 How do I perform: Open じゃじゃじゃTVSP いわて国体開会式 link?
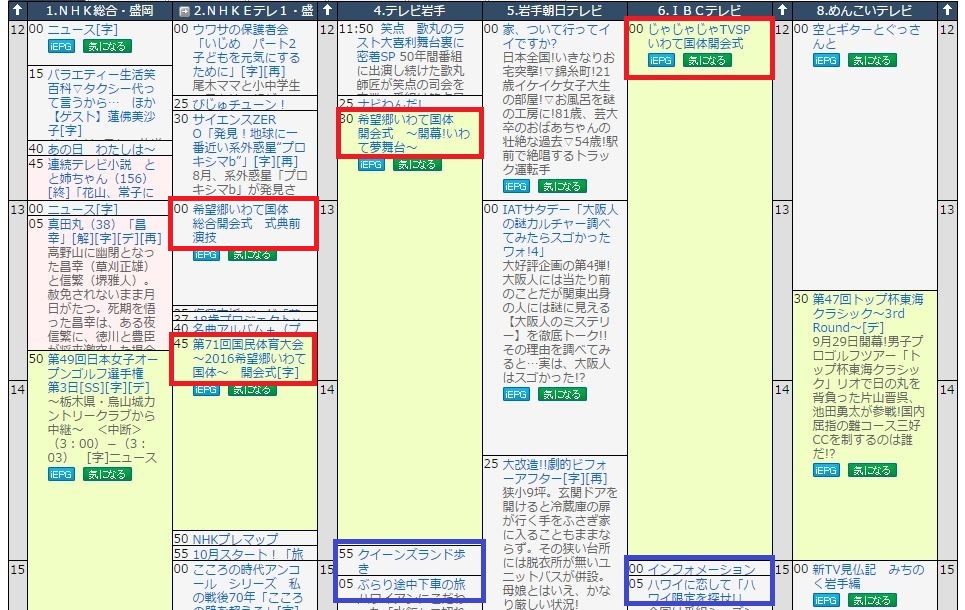point(699,36)
